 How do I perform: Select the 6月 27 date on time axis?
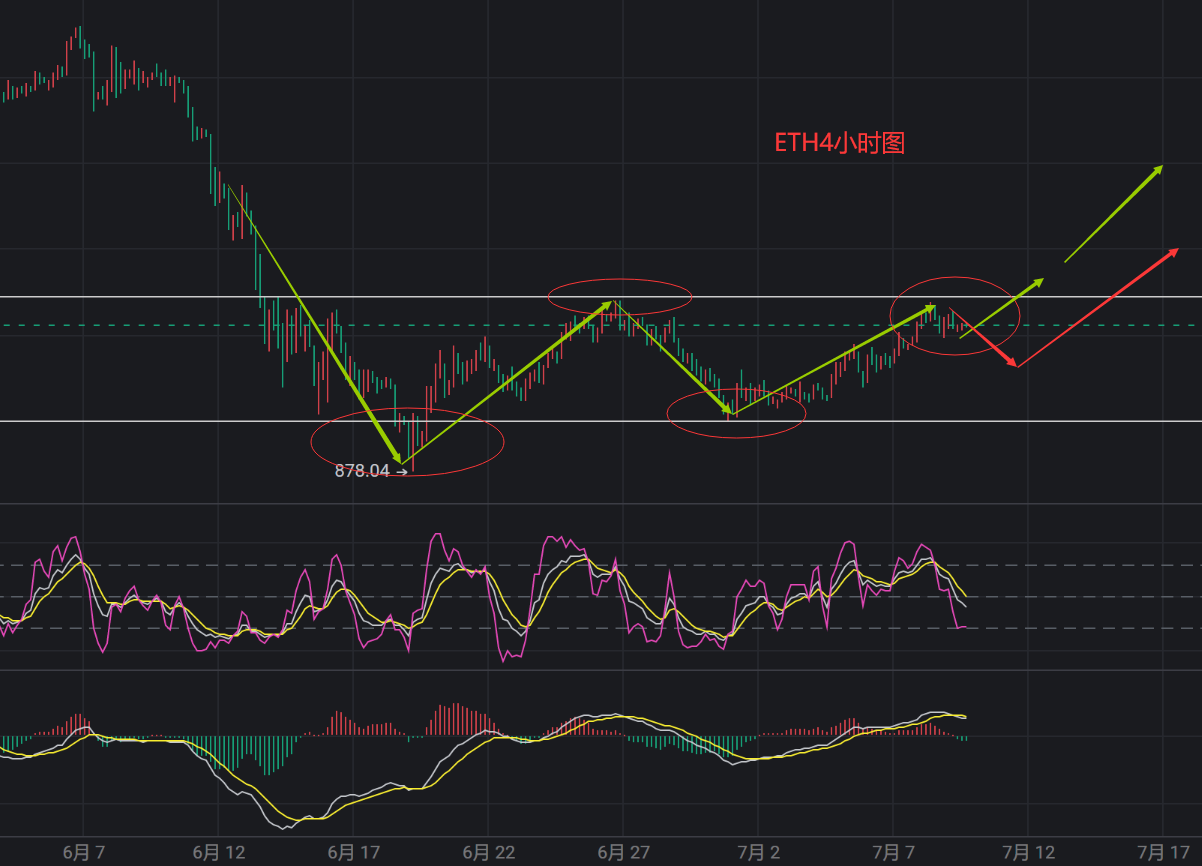[x=624, y=852]
